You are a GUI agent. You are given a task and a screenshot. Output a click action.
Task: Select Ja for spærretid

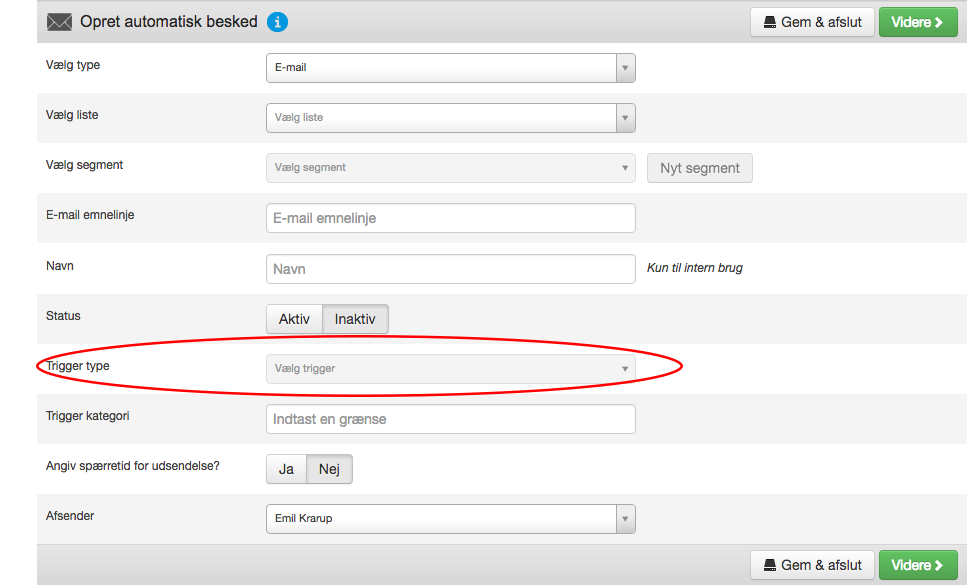[286, 469]
